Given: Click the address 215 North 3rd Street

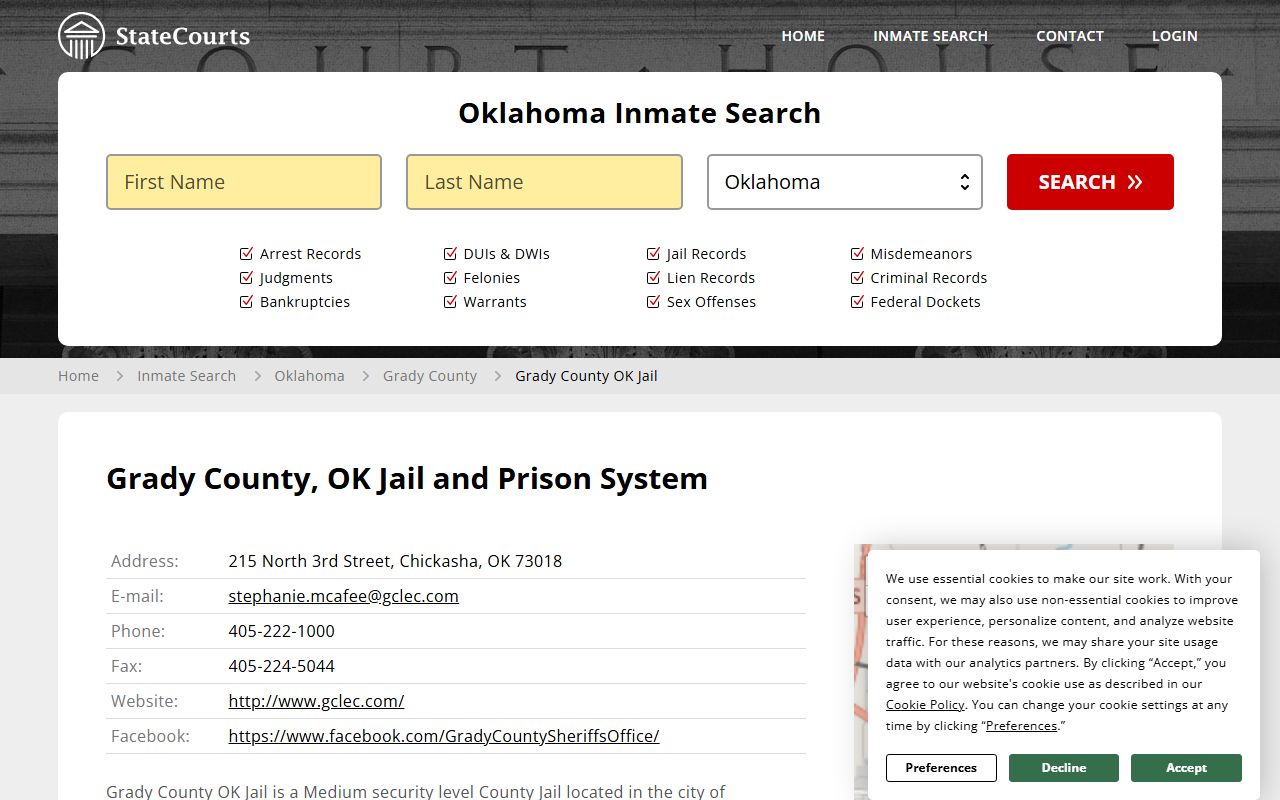Looking at the screenshot, I should [x=311, y=561].
